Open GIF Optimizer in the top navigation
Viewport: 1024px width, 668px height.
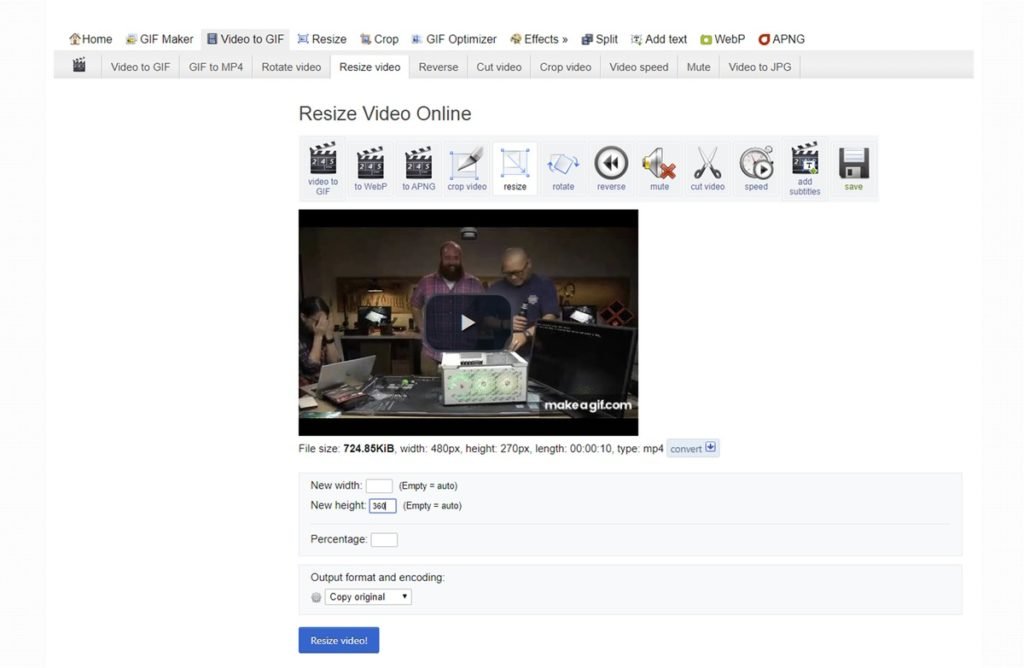(x=454, y=39)
